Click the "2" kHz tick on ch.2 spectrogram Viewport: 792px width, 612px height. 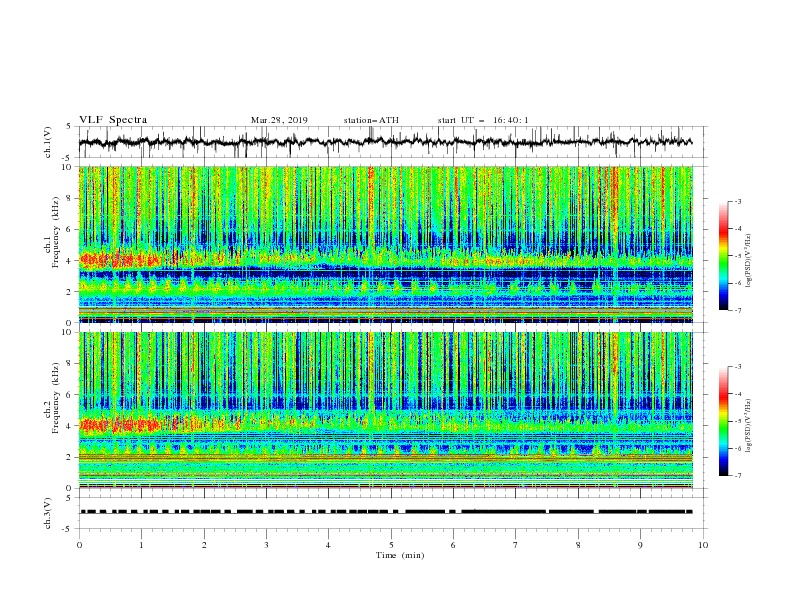(70, 457)
